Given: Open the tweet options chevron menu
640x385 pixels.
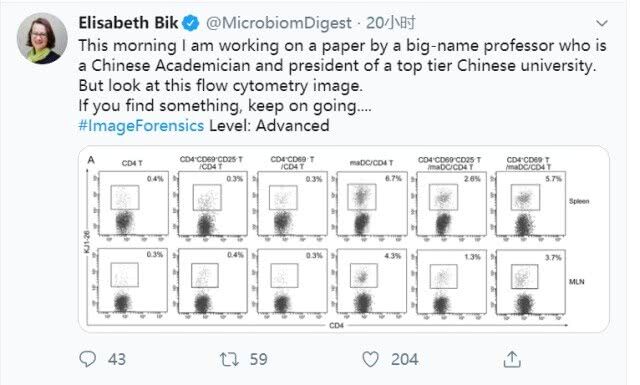Looking at the screenshot, I should [602, 23].
